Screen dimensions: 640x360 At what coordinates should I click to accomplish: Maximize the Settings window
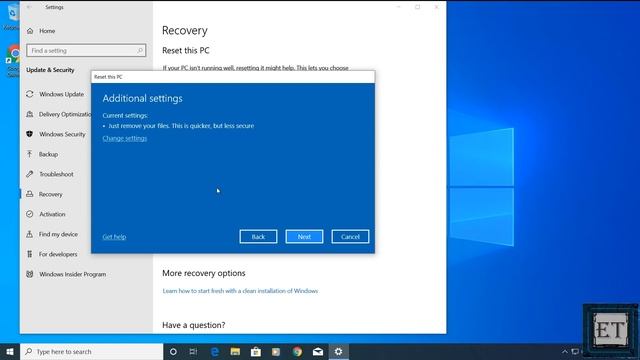click(x=418, y=7)
